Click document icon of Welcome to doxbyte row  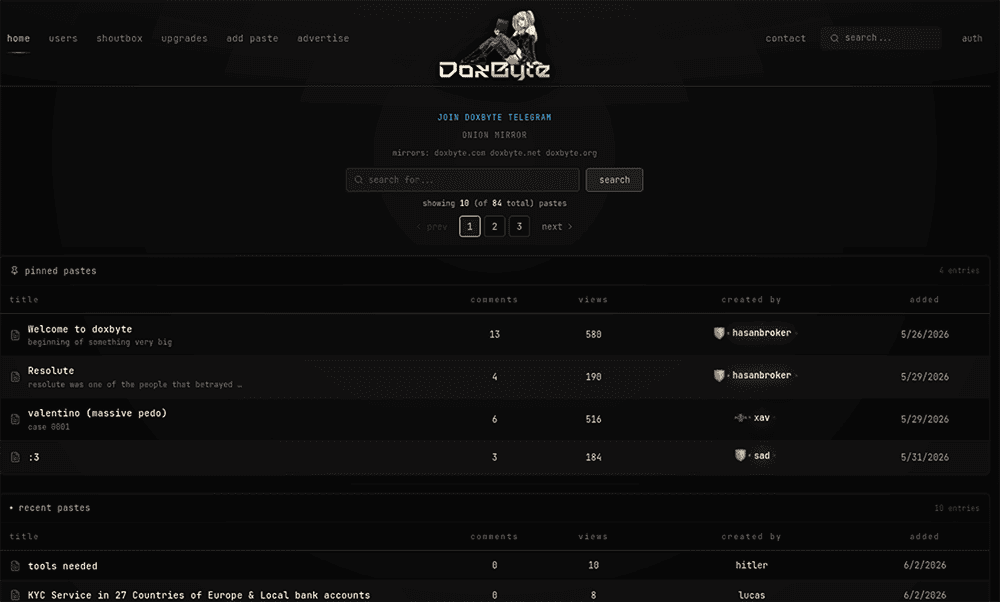click(x=15, y=335)
